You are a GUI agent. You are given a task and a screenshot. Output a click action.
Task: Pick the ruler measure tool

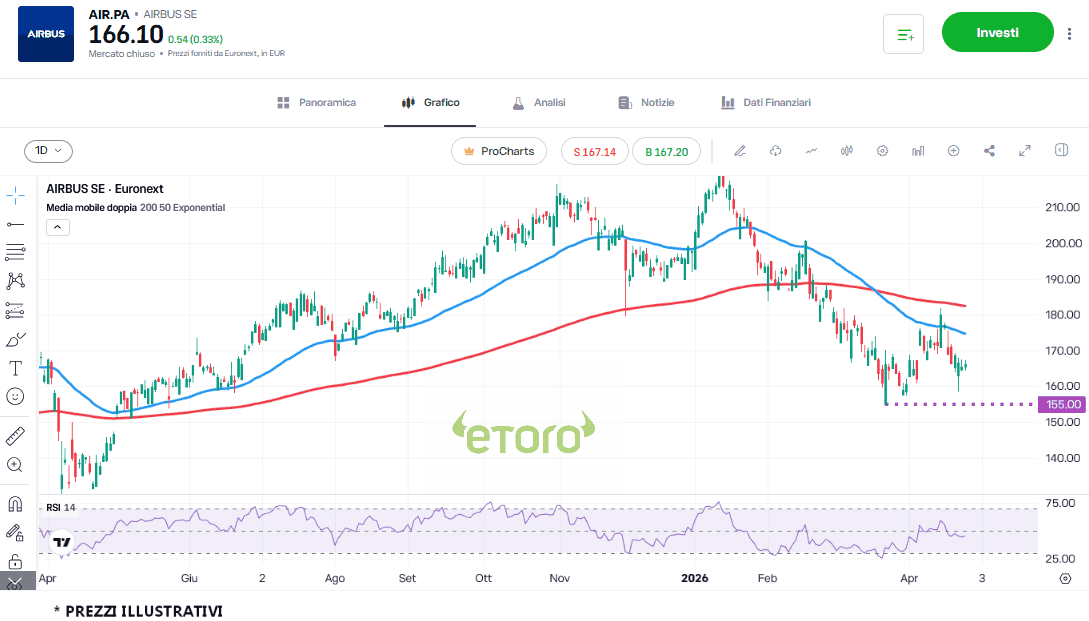pyautogui.click(x=16, y=436)
